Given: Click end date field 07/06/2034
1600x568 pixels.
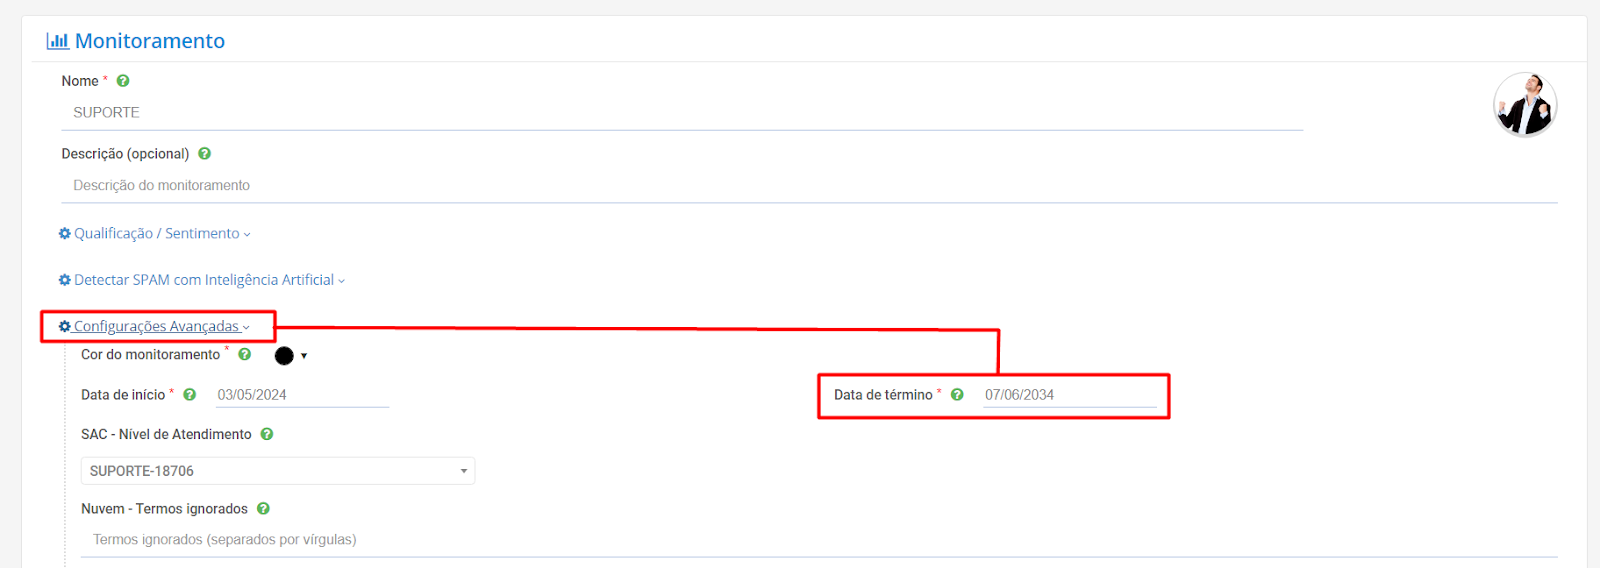Looking at the screenshot, I should click(1070, 395).
